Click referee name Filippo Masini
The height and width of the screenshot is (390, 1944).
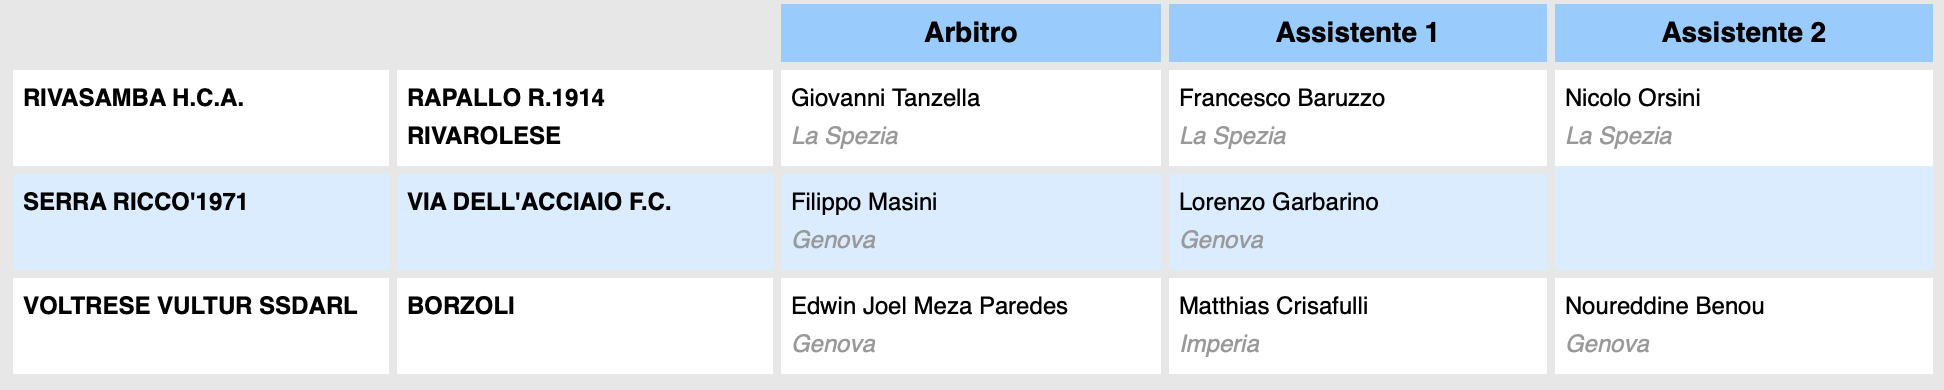[x=864, y=202]
